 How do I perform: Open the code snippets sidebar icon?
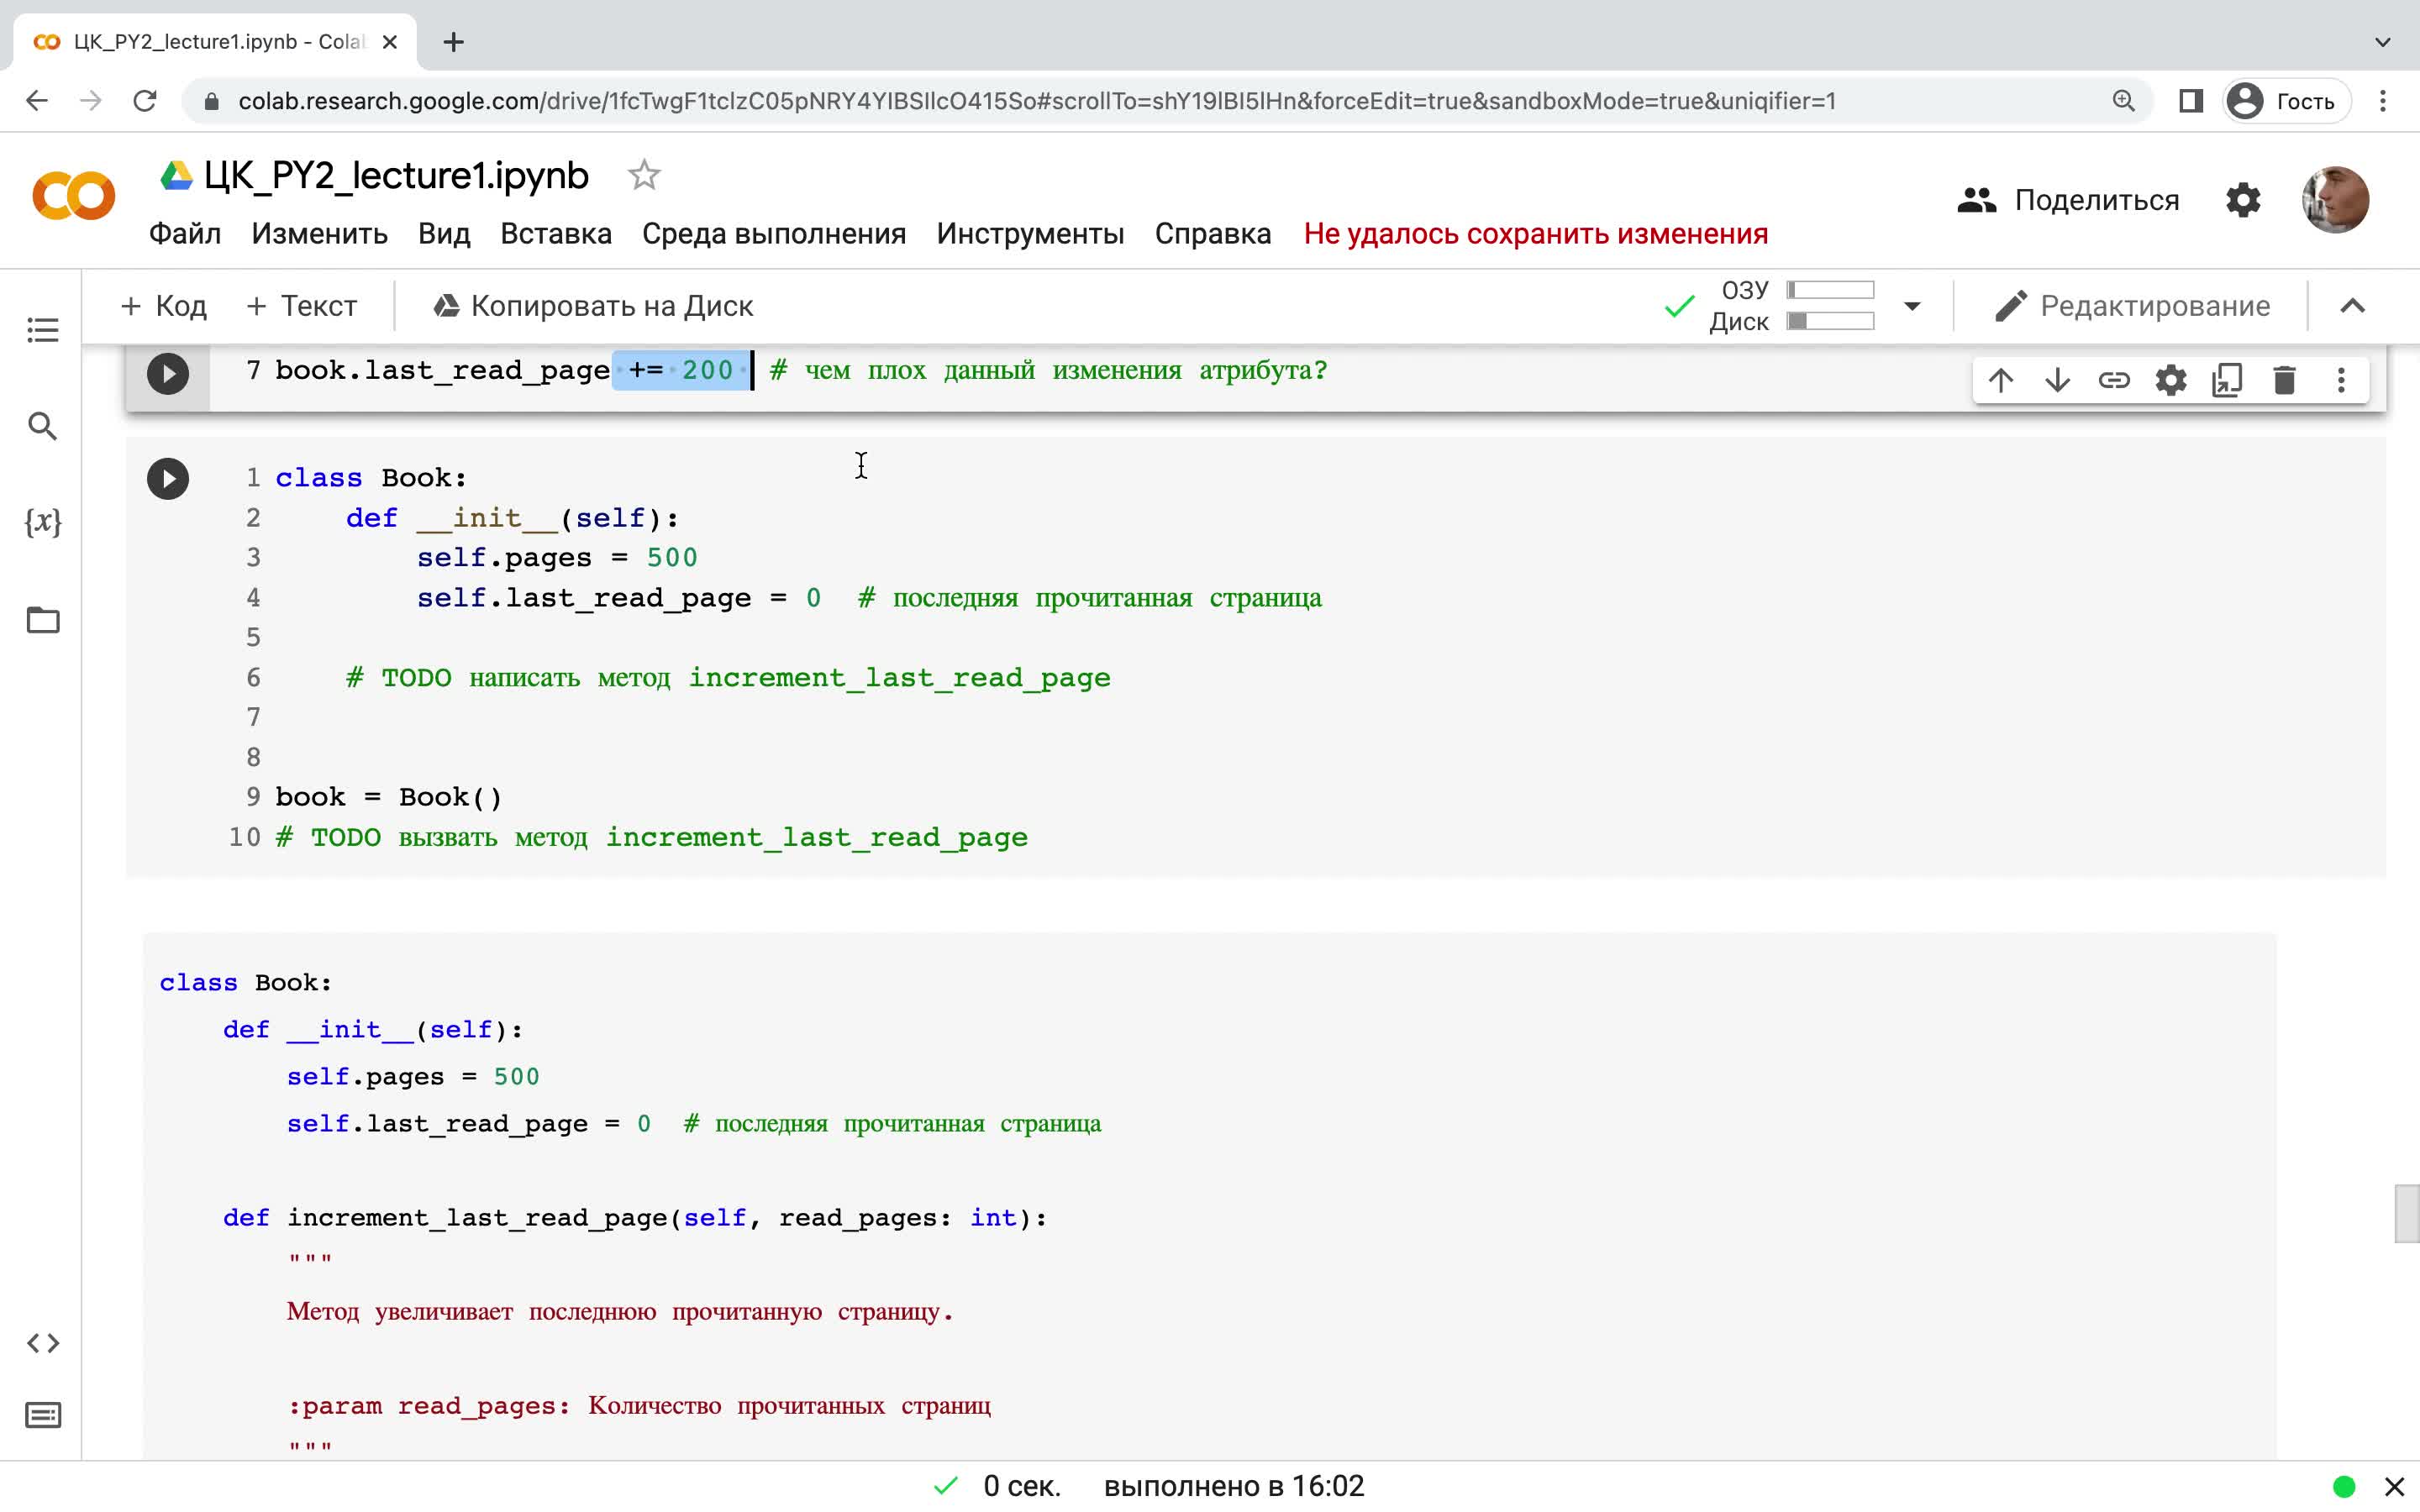click(43, 1343)
